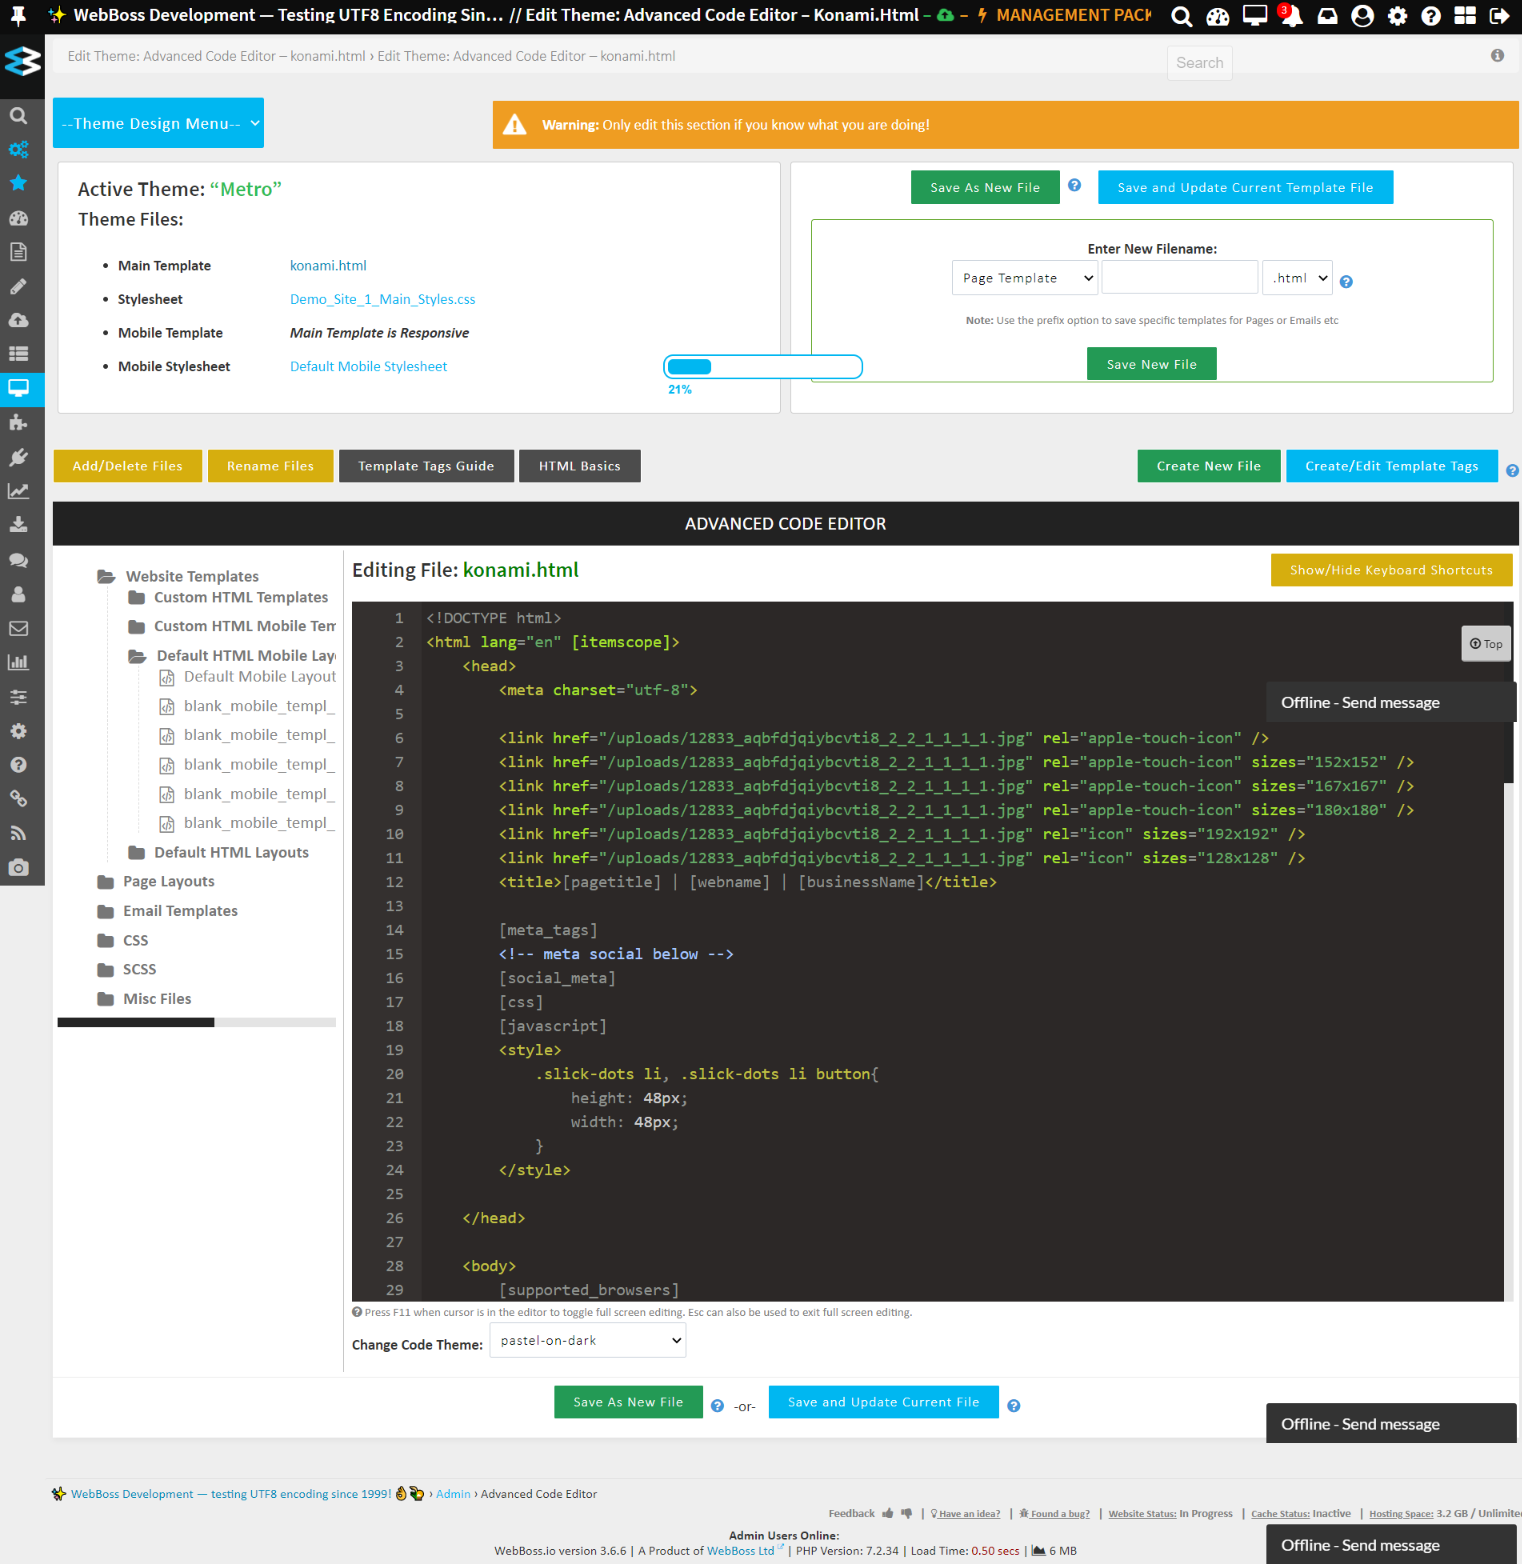Open the notifications bell in top bar
1522x1564 pixels.
point(1290,16)
